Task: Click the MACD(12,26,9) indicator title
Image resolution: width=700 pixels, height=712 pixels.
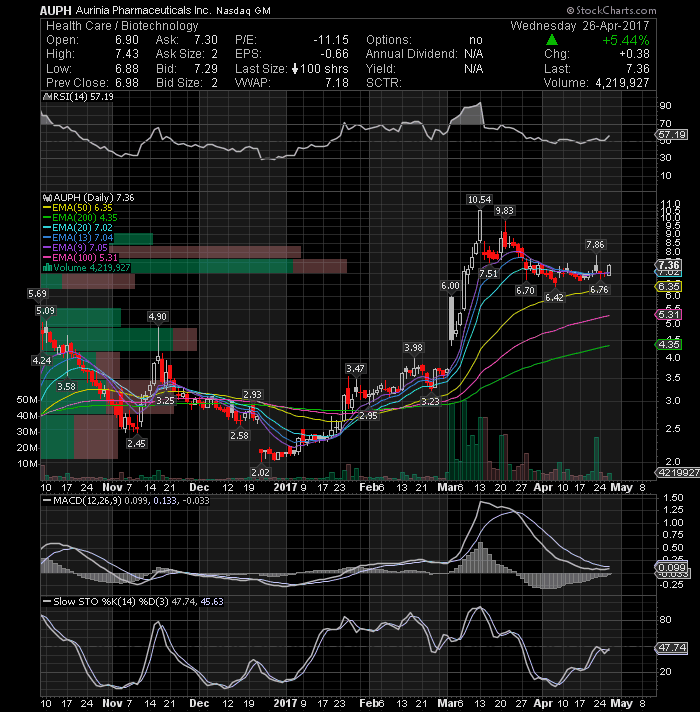Action: click(x=87, y=500)
